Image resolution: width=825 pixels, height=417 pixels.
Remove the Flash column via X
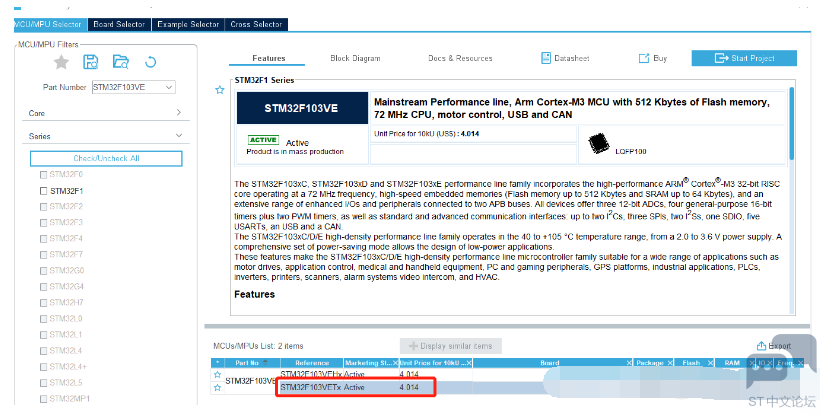click(710, 363)
